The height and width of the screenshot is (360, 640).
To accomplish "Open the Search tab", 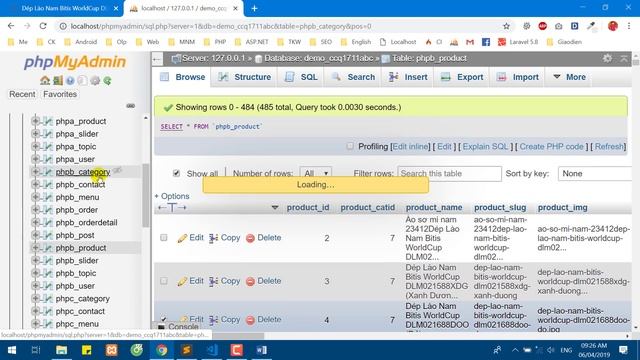I will point(353,77).
